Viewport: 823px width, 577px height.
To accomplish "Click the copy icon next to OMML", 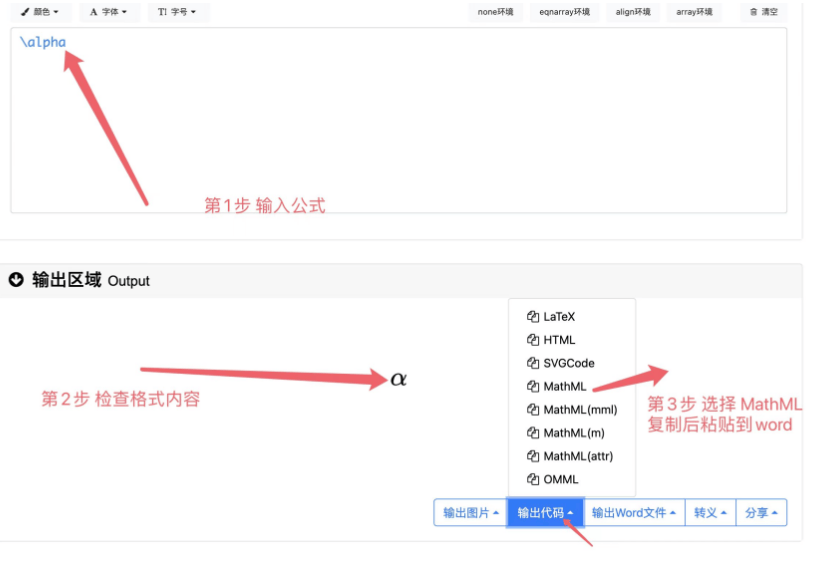I will click(533, 479).
